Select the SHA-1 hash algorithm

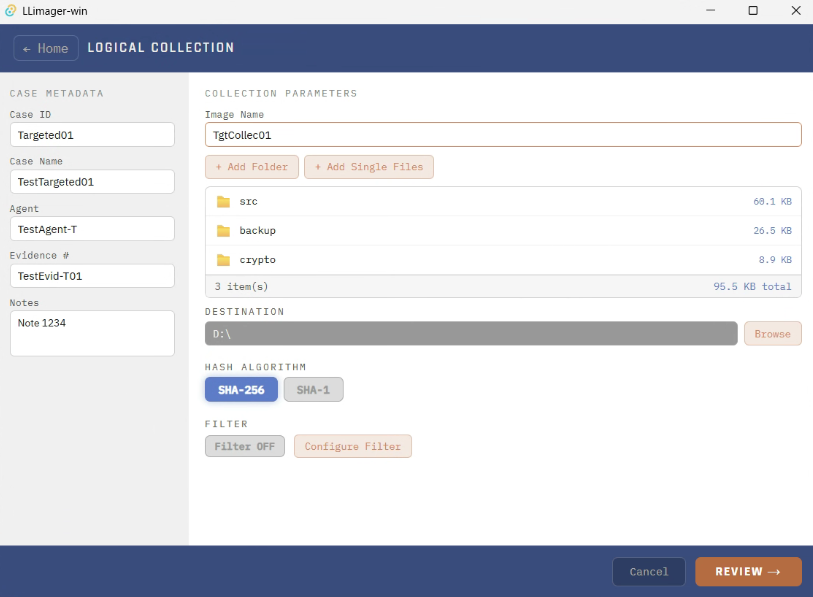click(313, 390)
